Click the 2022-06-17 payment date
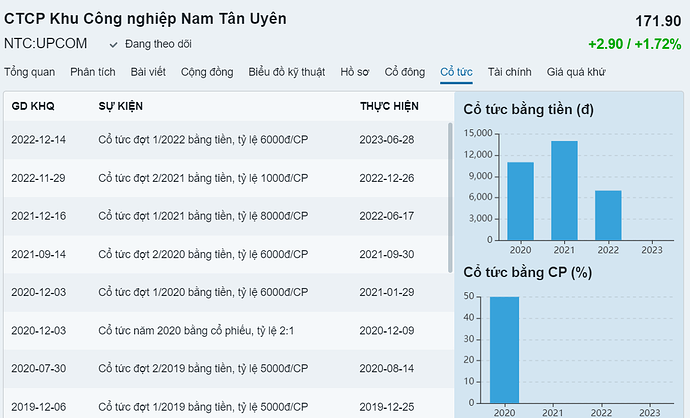The height and width of the screenshot is (418, 690). 387,216
